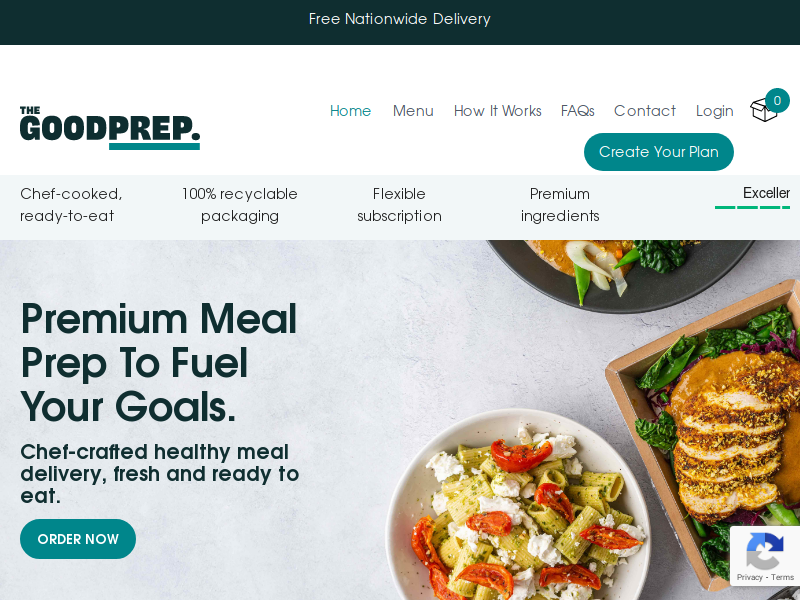Open the How It Works page
The image size is (800, 600).
[497, 111]
